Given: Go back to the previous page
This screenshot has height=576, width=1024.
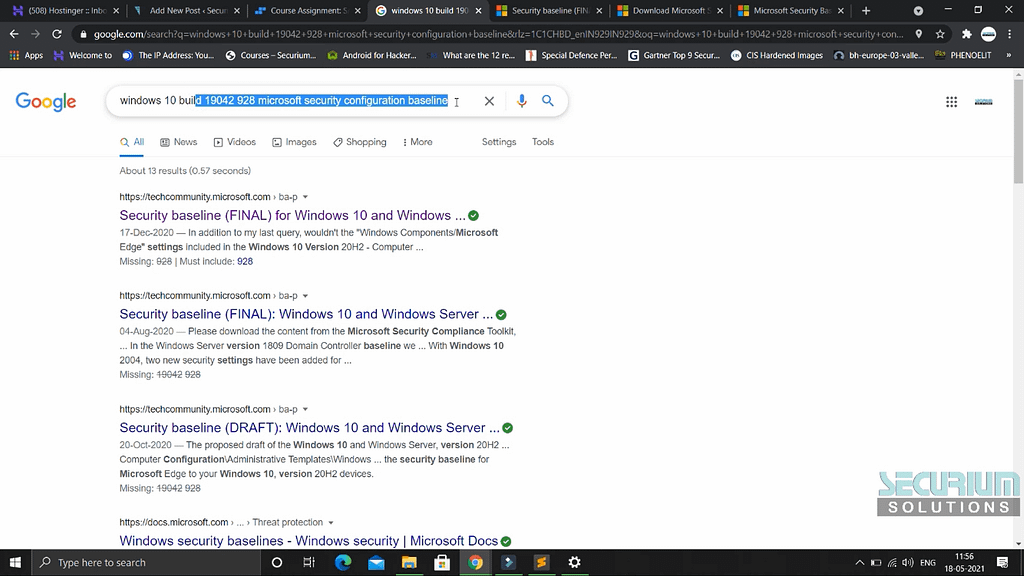Looking at the screenshot, I should pyautogui.click(x=14, y=34).
